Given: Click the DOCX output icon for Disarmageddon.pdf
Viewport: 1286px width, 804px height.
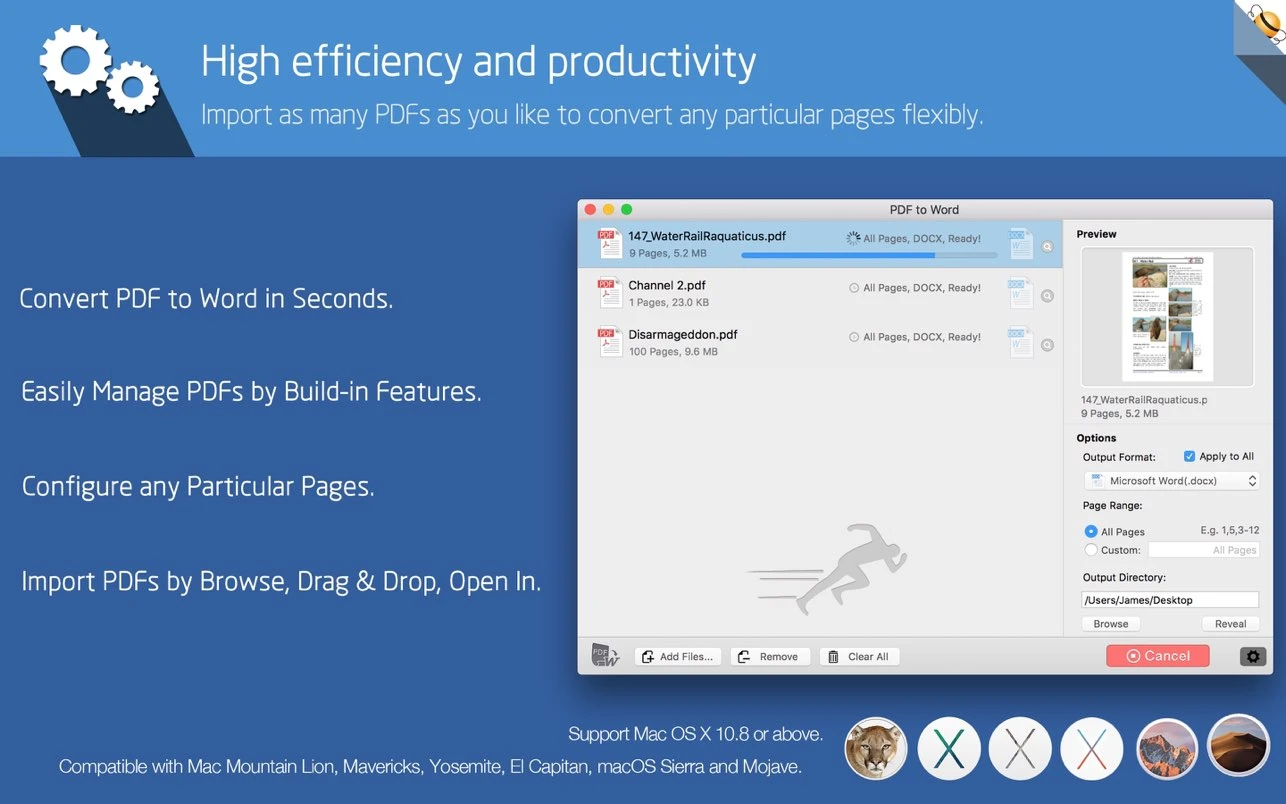Looking at the screenshot, I should point(1020,342).
